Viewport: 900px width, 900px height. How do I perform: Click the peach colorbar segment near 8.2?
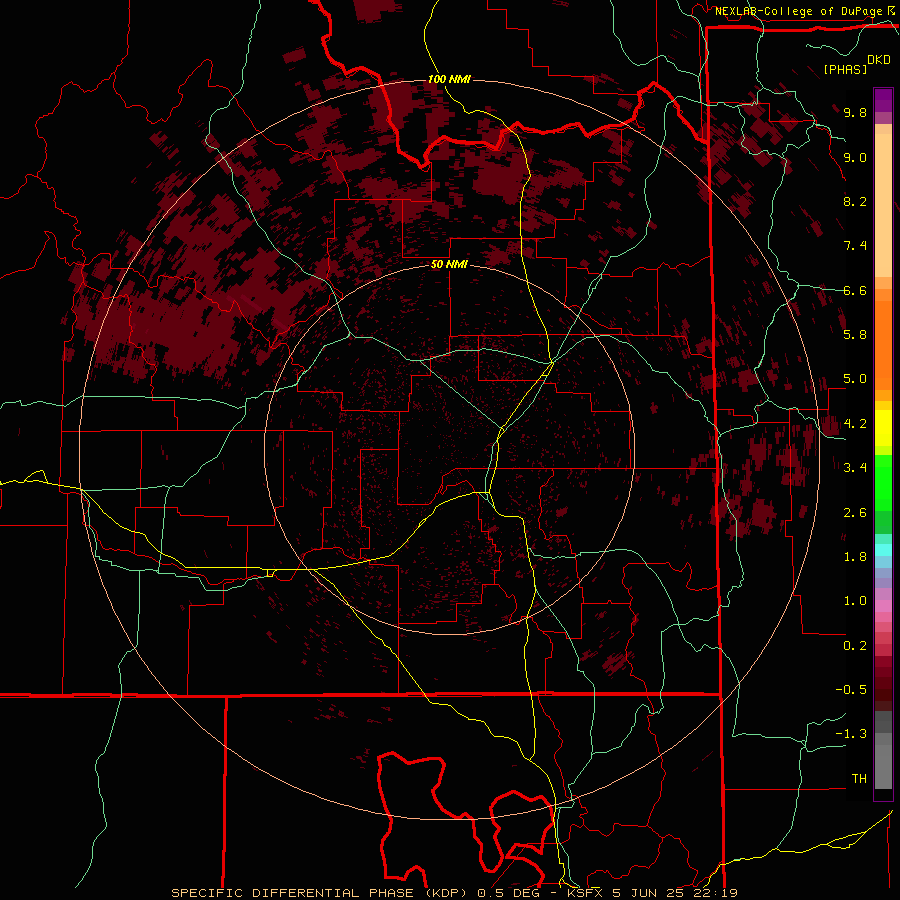click(x=883, y=205)
